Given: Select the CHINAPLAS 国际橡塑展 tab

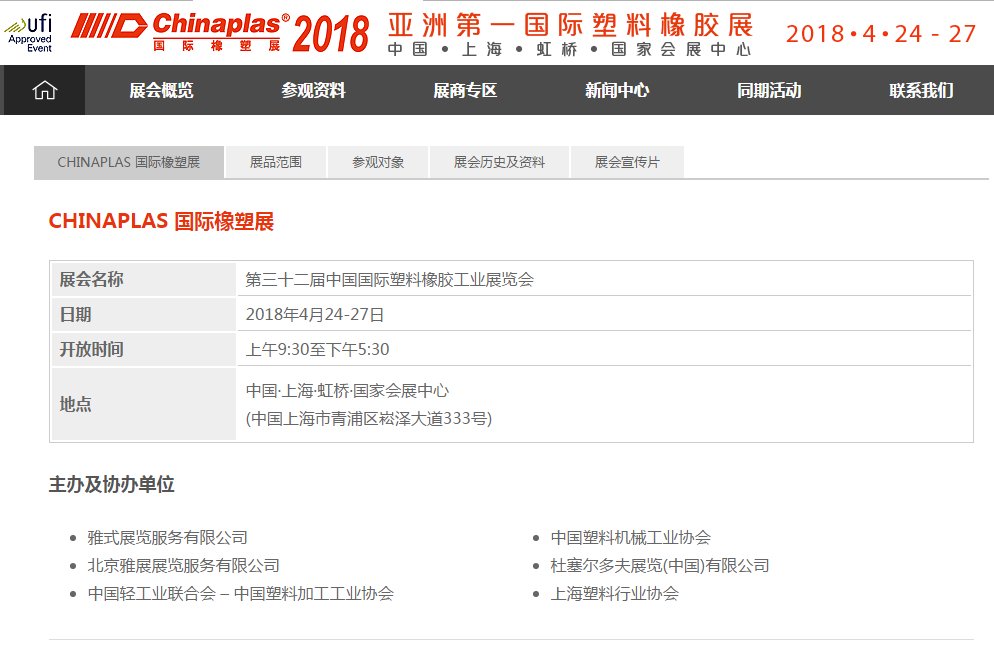Looking at the screenshot, I should (x=129, y=162).
